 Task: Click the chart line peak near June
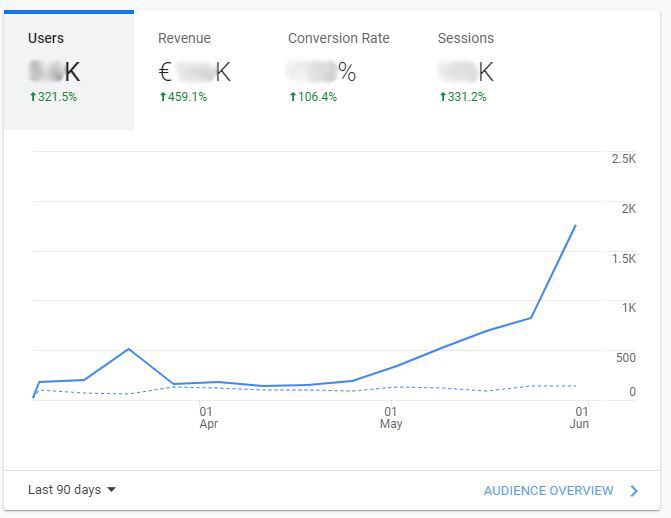tap(575, 226)
